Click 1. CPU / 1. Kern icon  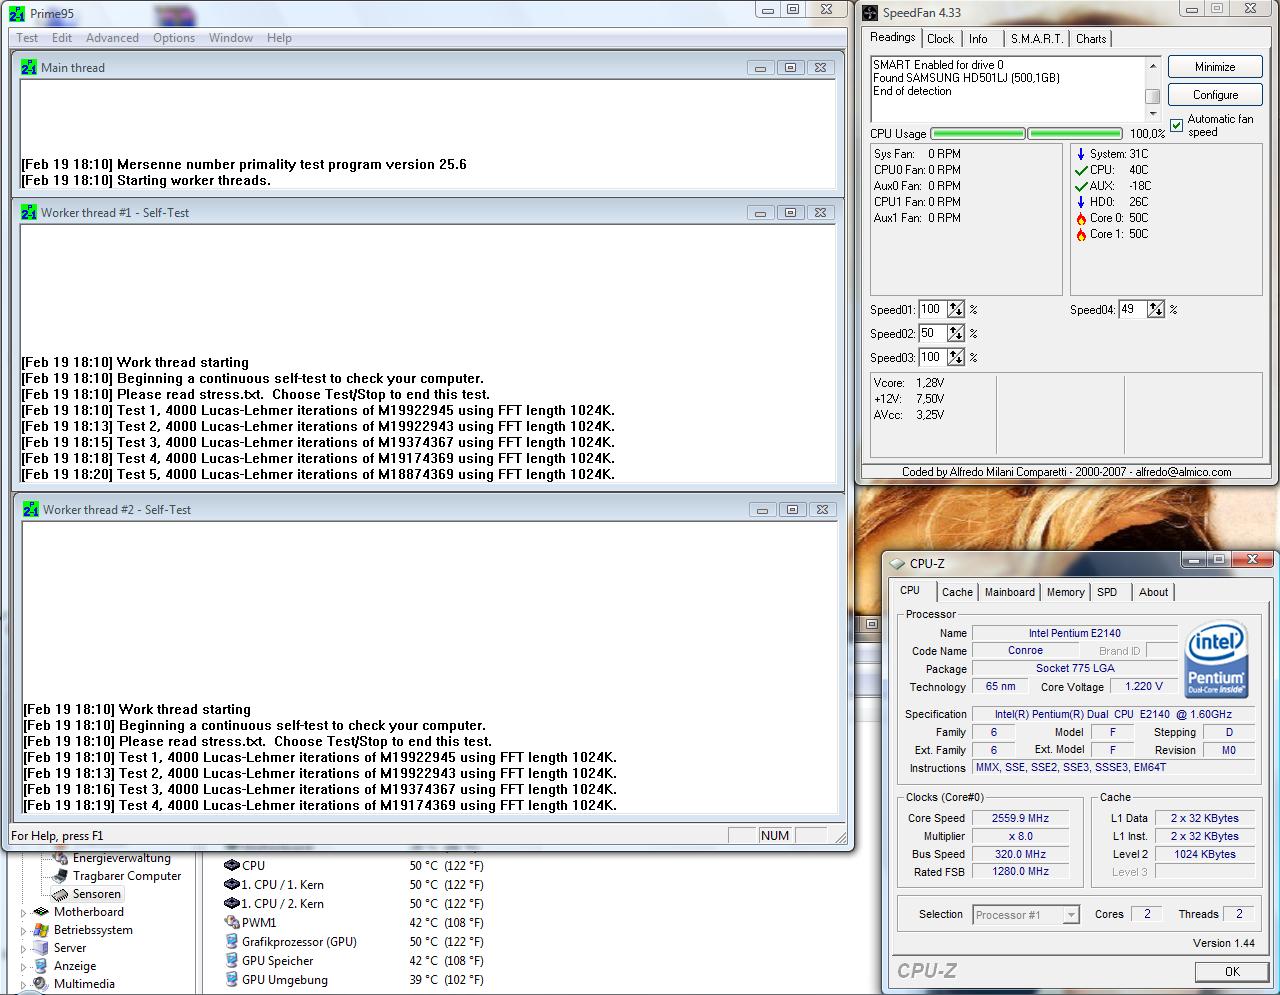pos(232,885)
